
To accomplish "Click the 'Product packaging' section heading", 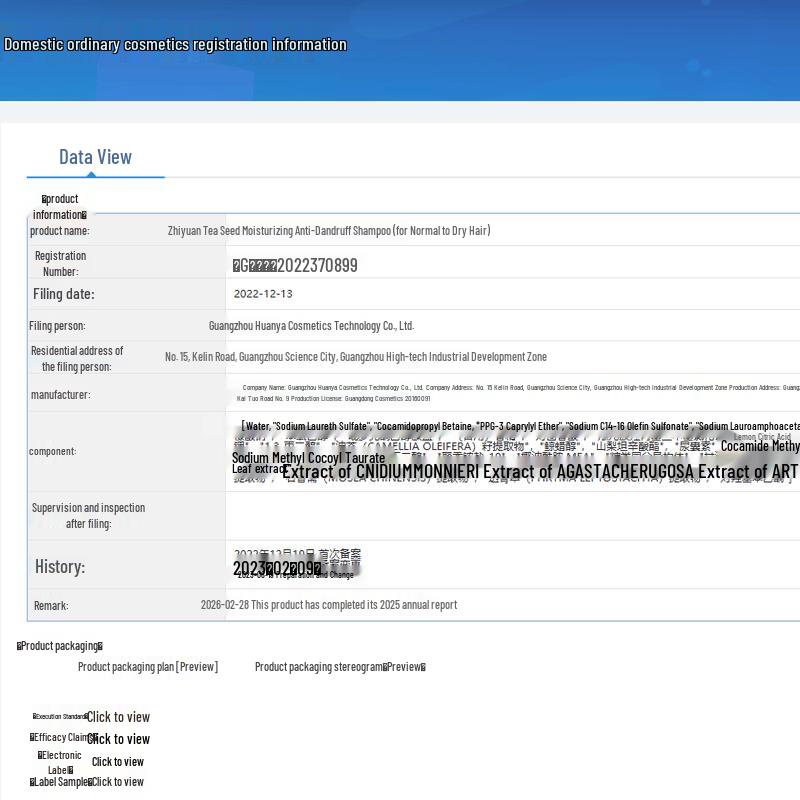I will coord(60,646).
